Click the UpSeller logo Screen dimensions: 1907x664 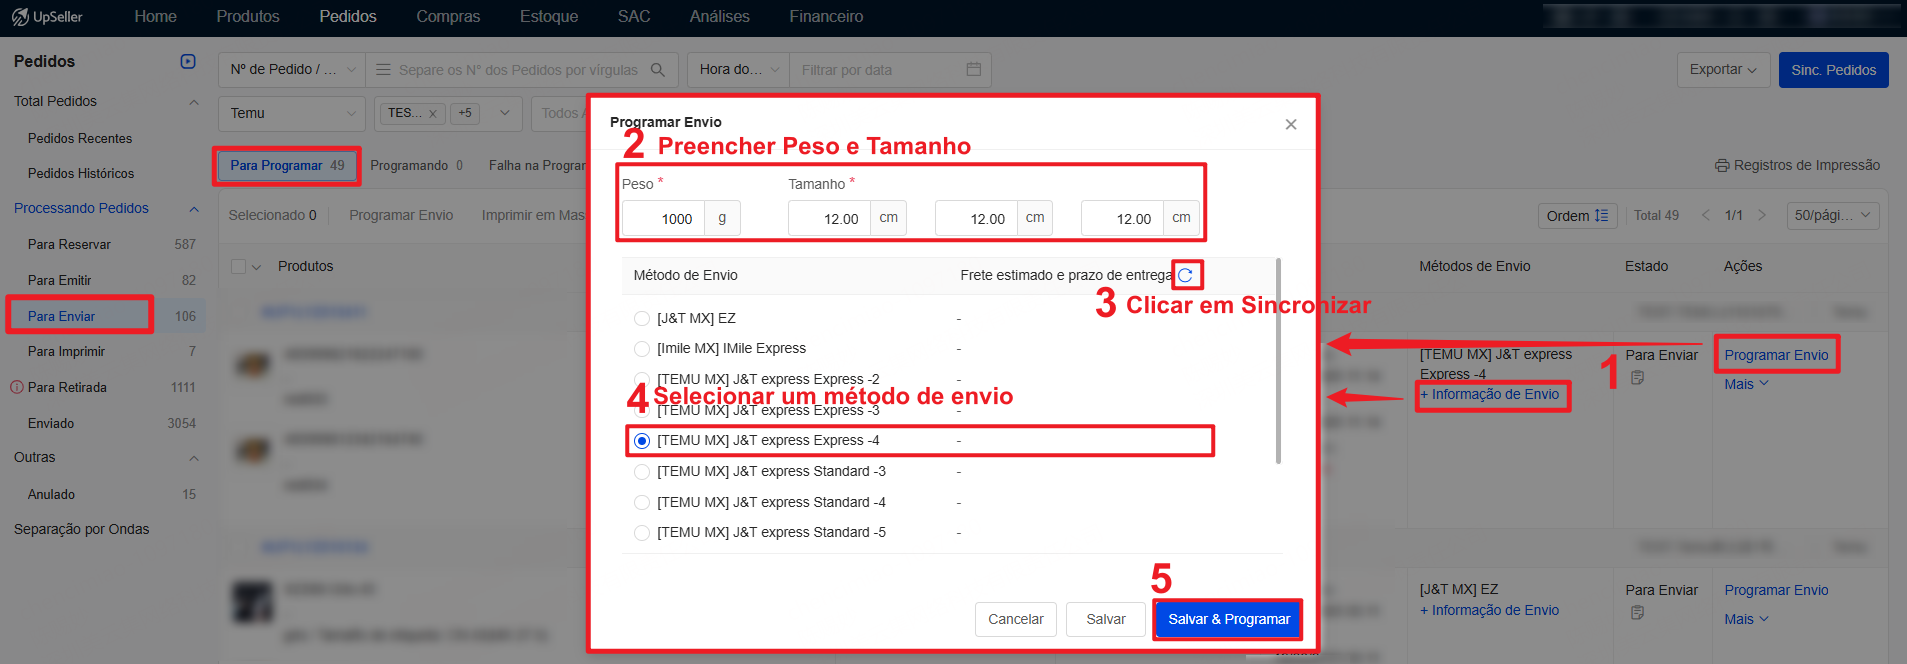(x=47, y=17)
